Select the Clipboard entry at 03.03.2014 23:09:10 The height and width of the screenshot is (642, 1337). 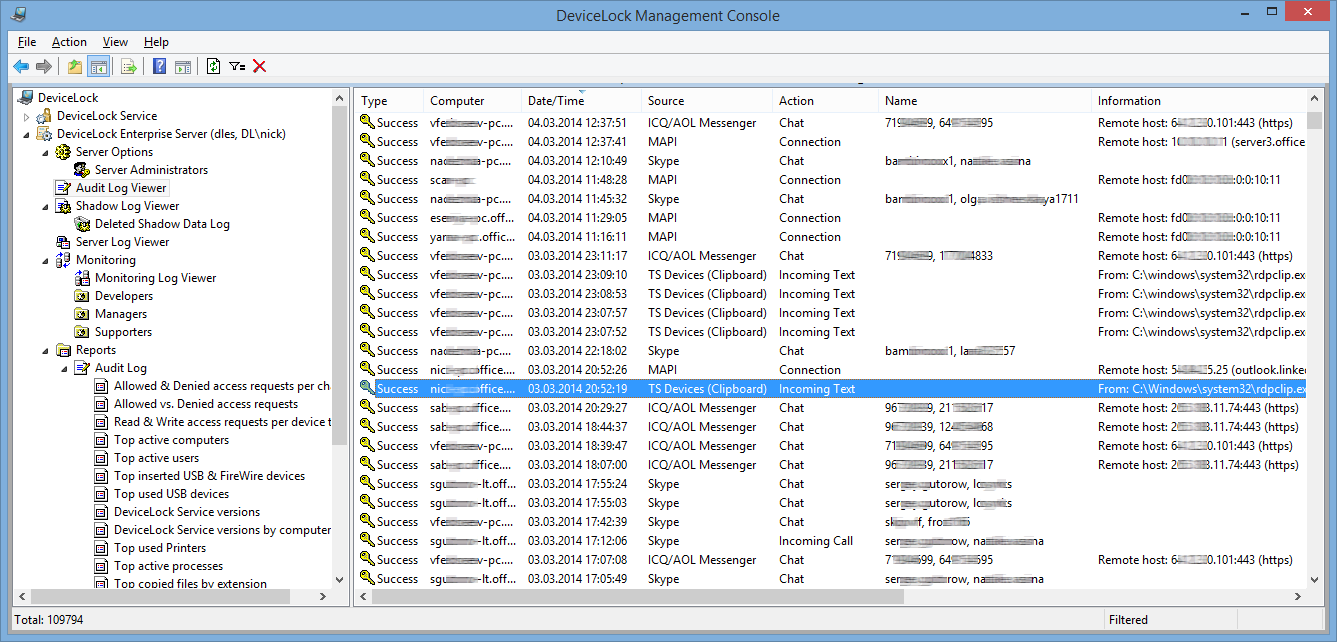point(831,275)
